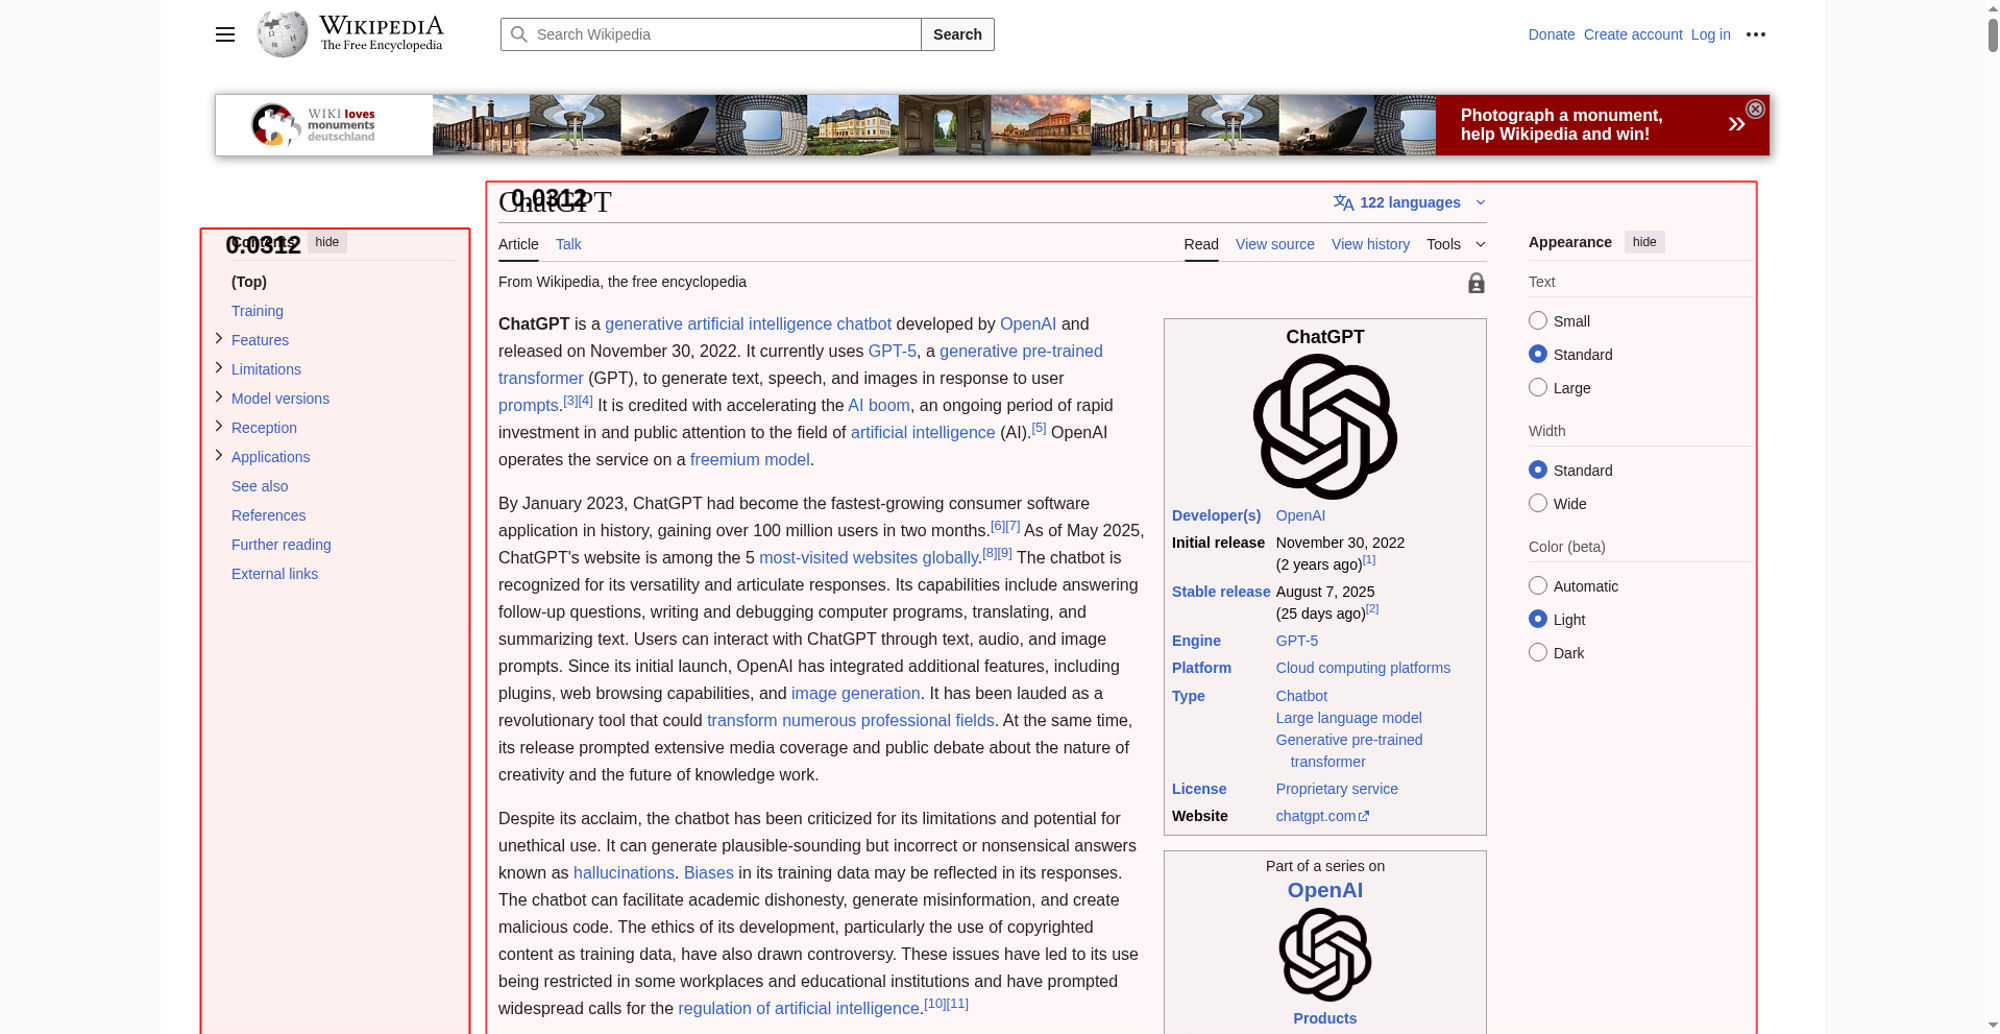The height and width of the screenshot is (1034, 2000).
Task: Click the Products link in series box
Action: click(x=1324, y=1018)
